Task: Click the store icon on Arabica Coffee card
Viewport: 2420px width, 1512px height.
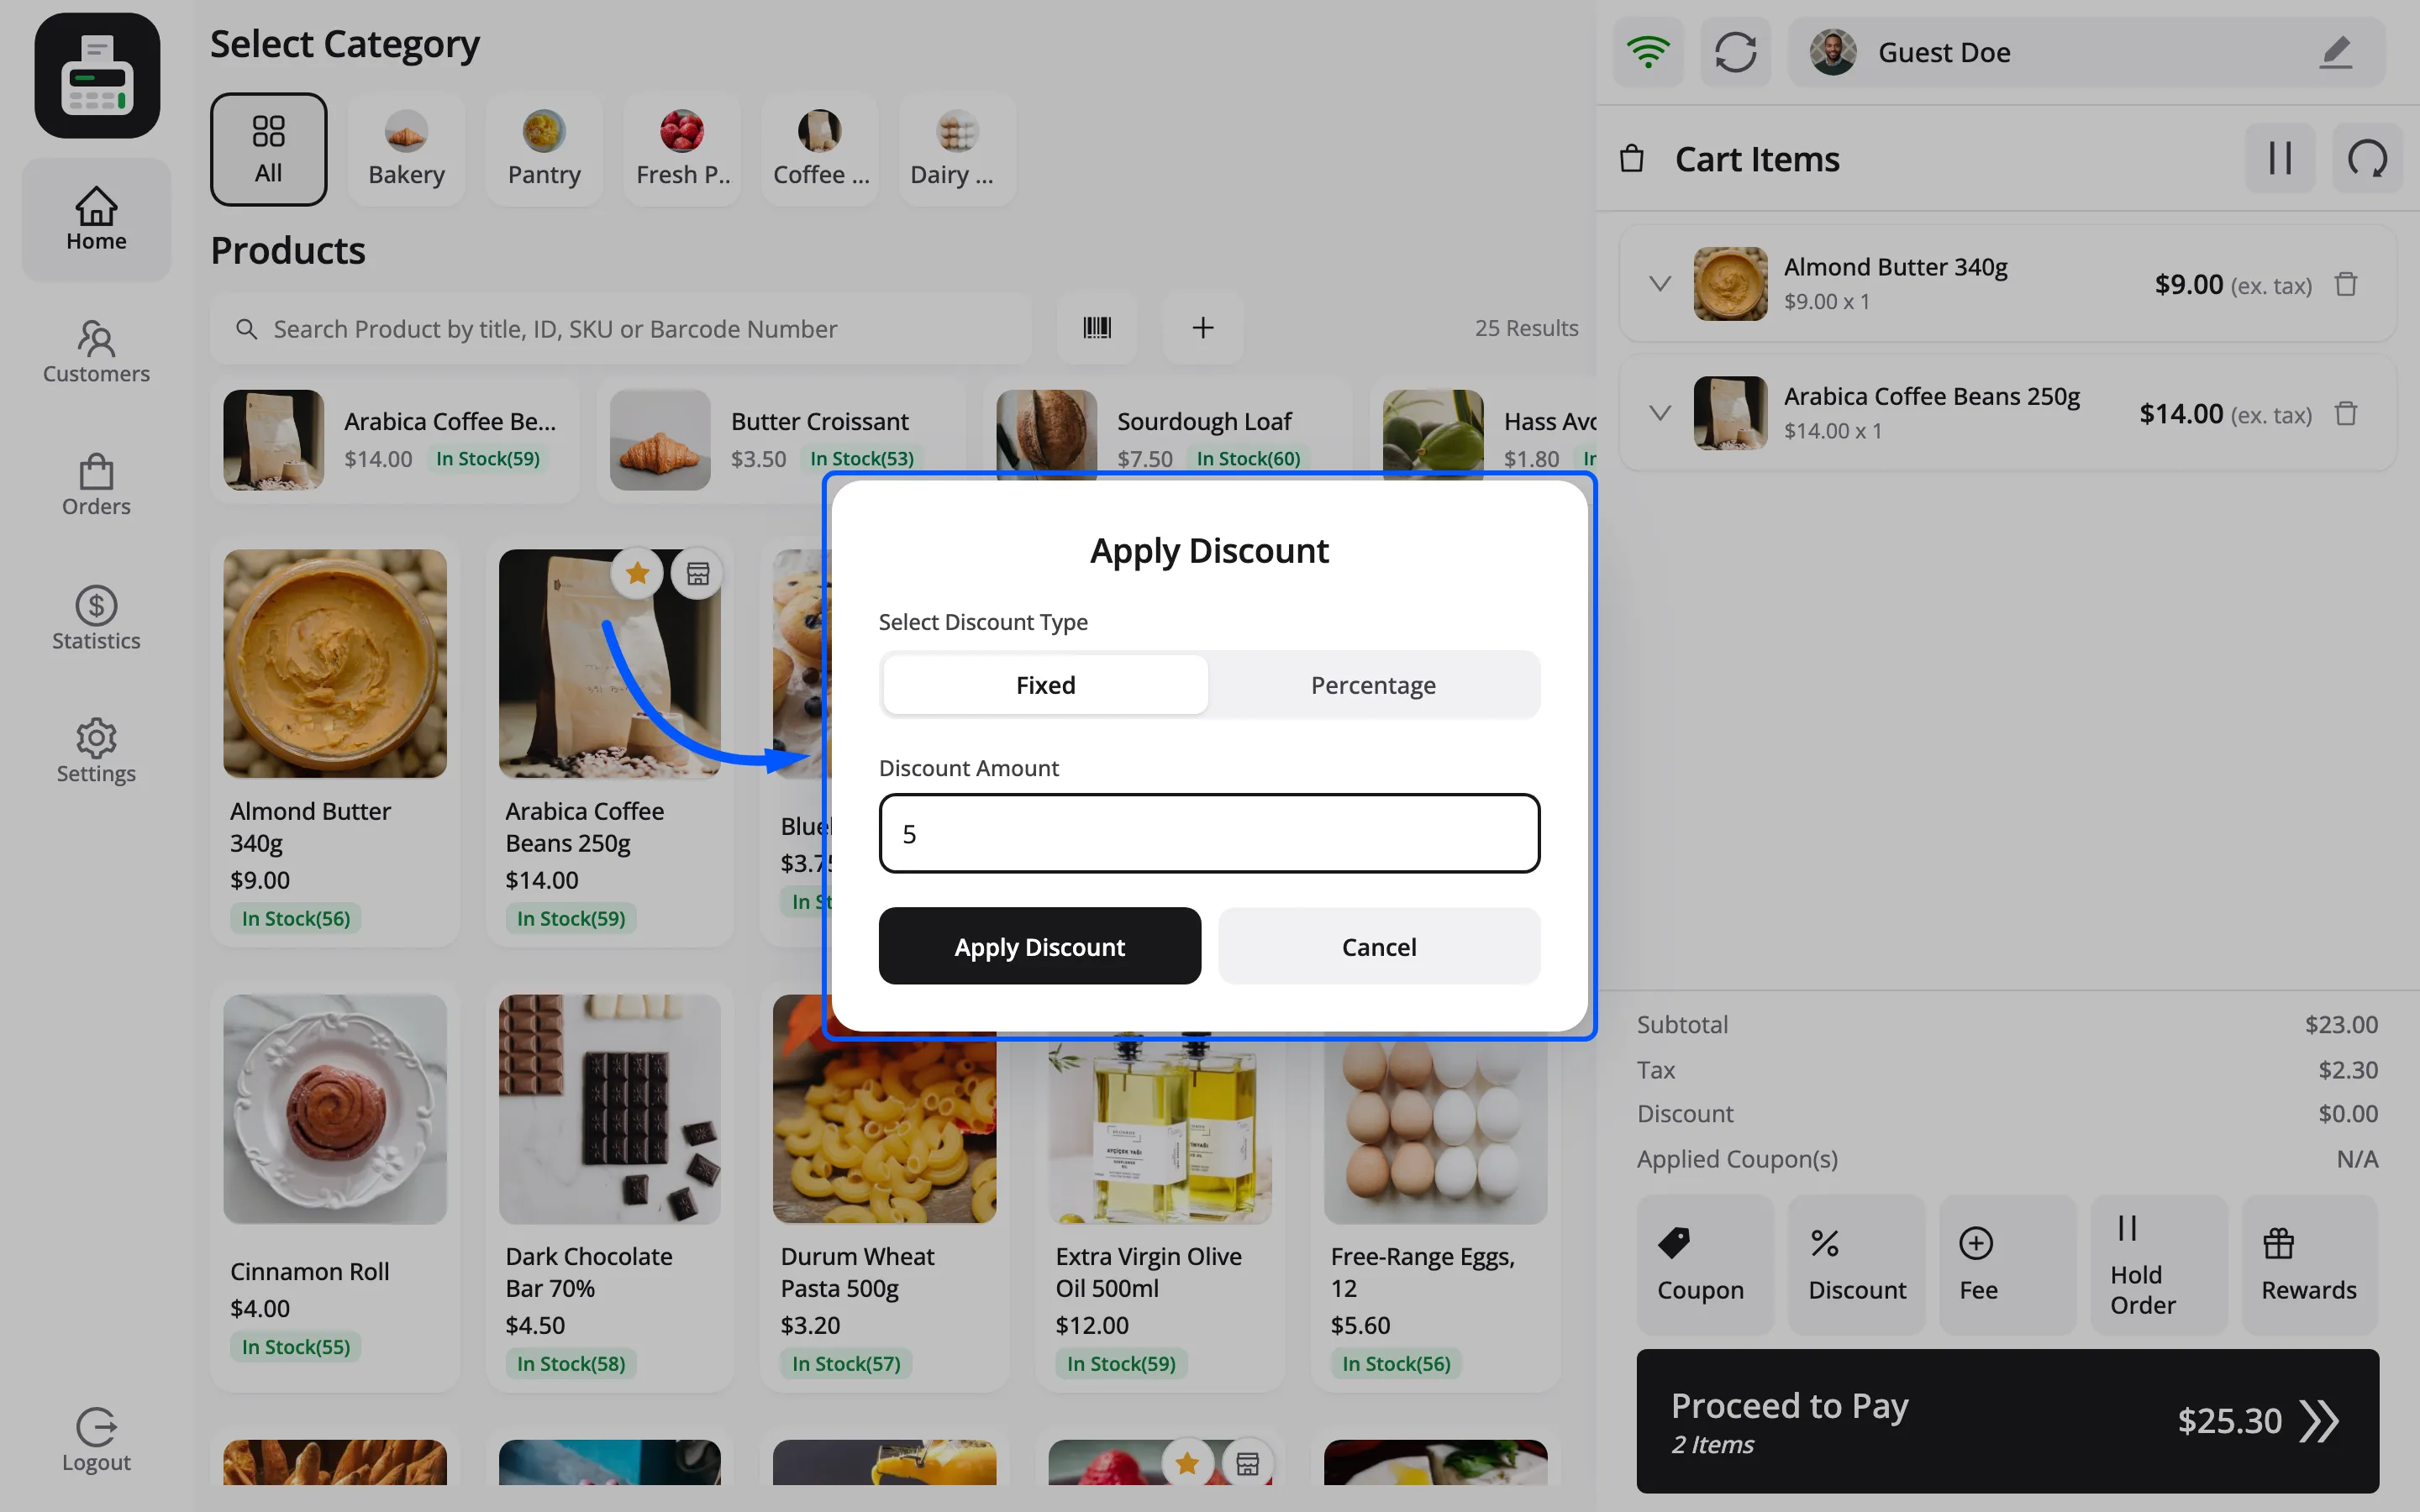Action: pyautogui.click(x=697, y=574)
